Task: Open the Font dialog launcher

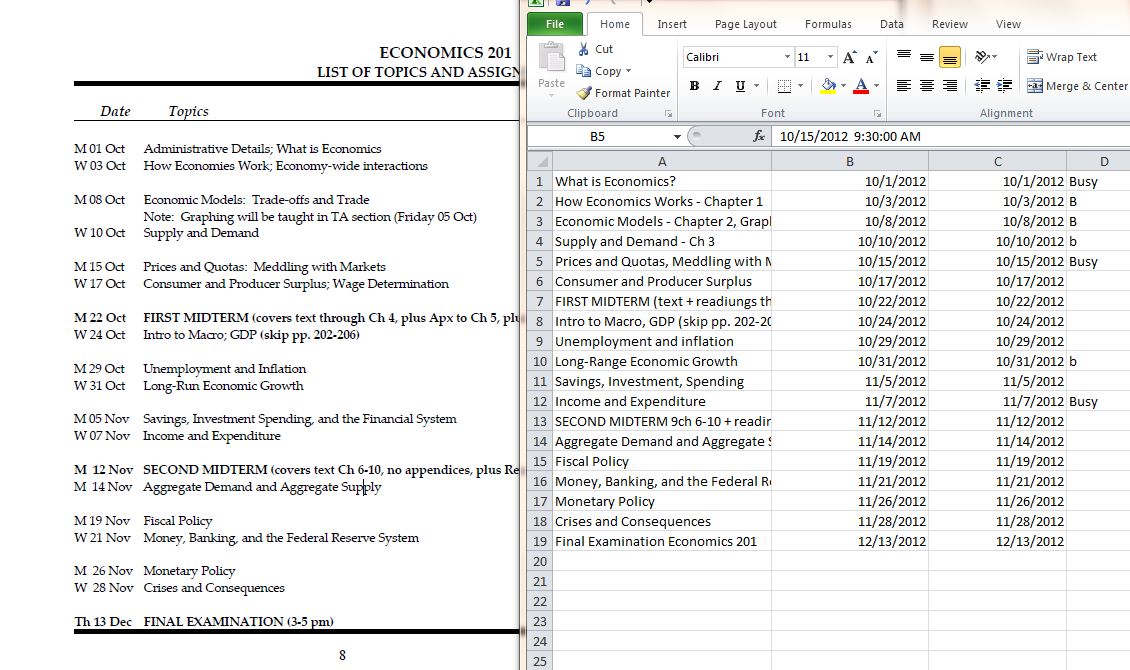Action: [x=877, y=114]
